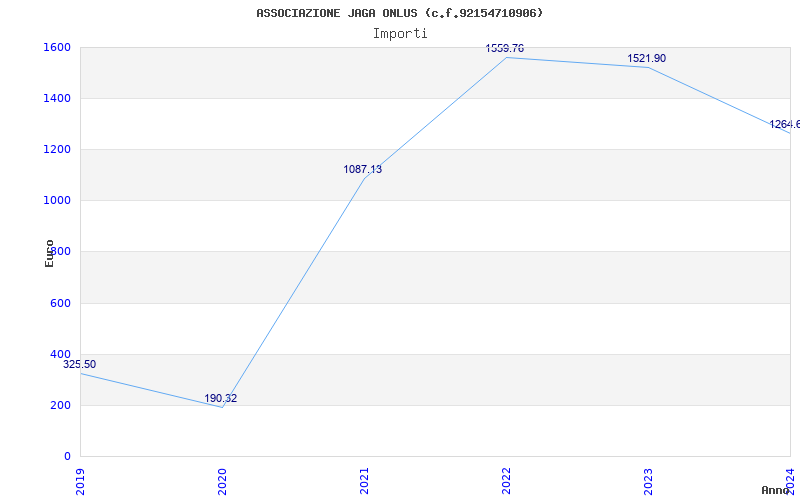800x500 pixels.
Task: Select the 190.32 data label
Action: (220, 398)
